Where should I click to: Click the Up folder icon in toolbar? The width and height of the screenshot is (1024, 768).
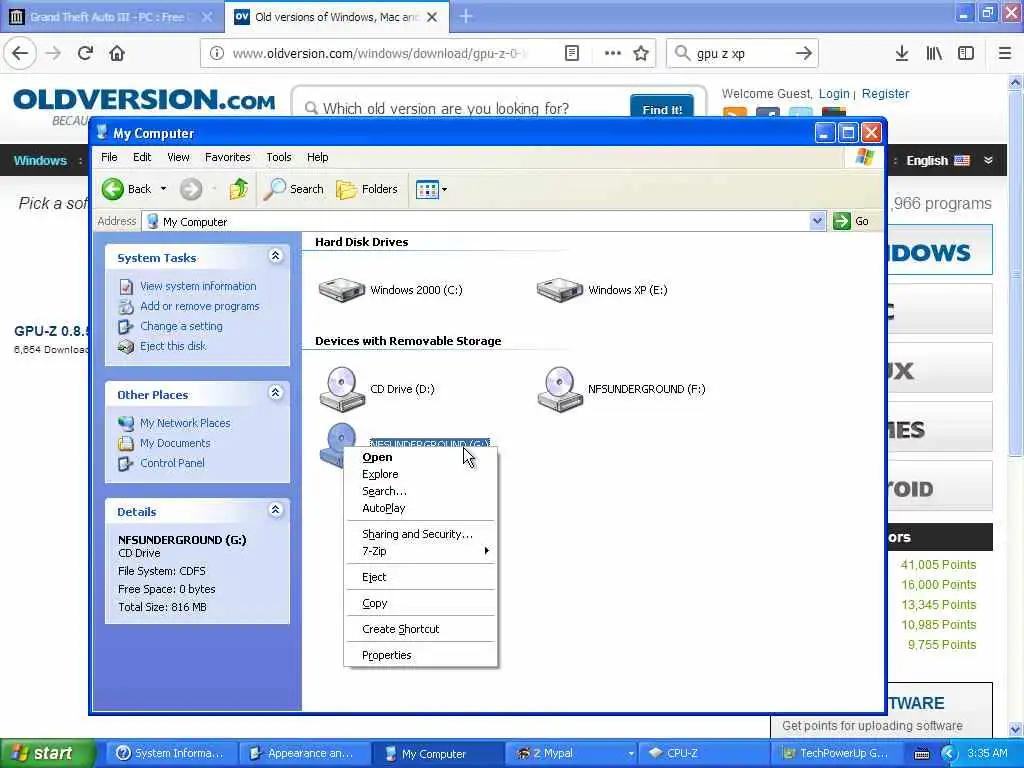click(238, 189)
